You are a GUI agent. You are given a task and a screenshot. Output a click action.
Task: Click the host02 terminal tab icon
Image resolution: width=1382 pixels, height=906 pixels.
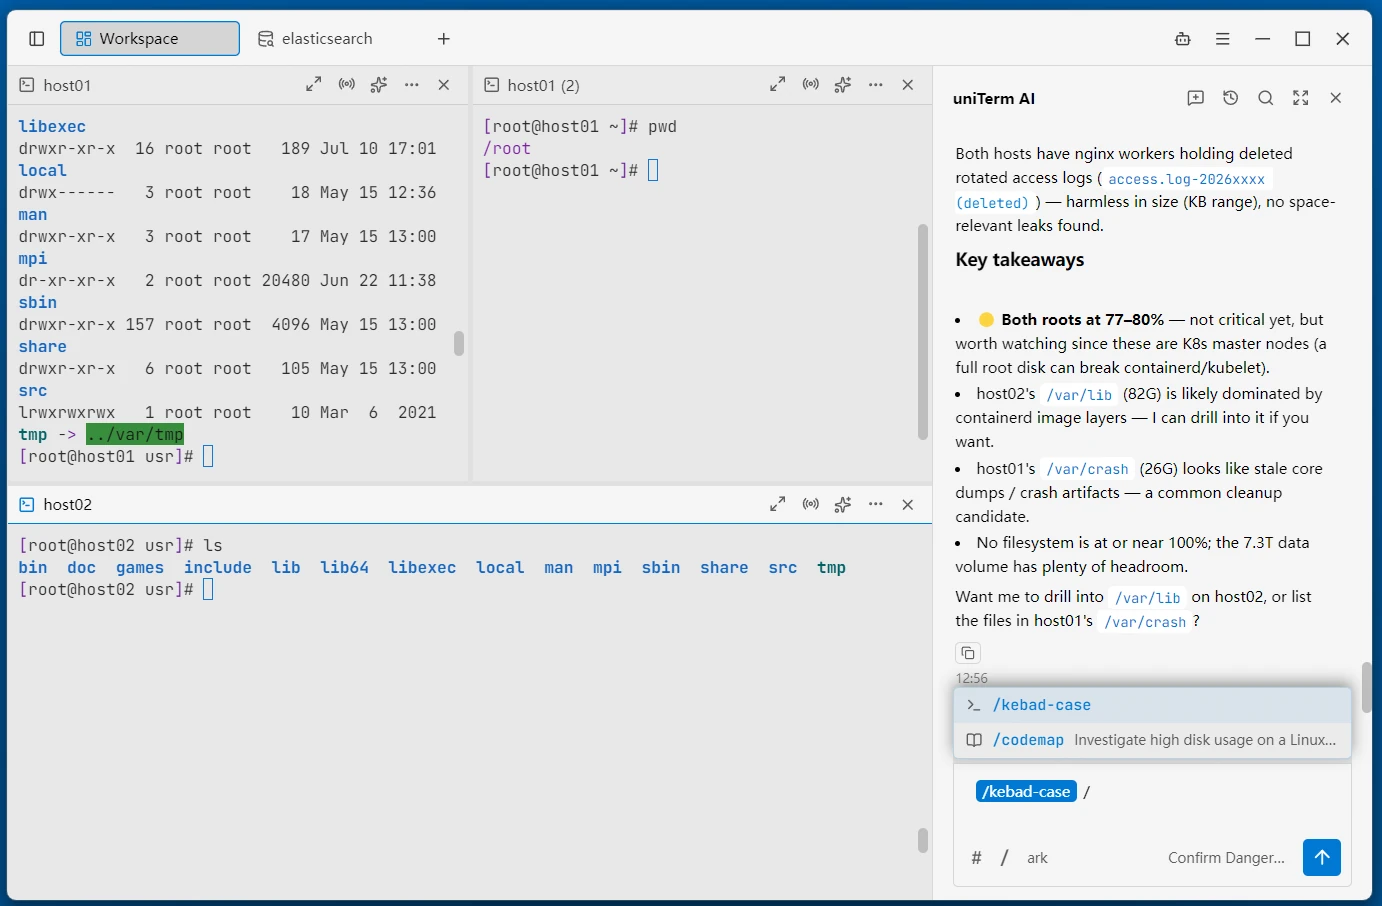pos(27,504)
